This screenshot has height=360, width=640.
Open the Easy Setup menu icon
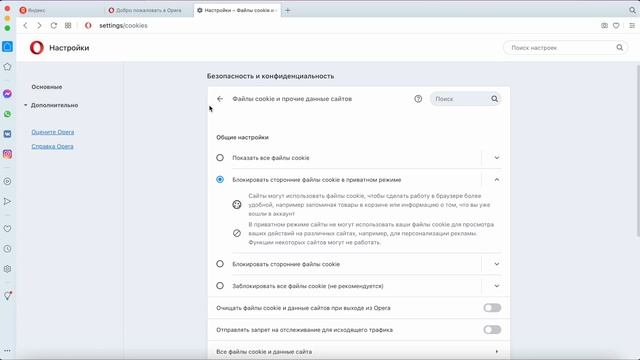coord(632,25)
